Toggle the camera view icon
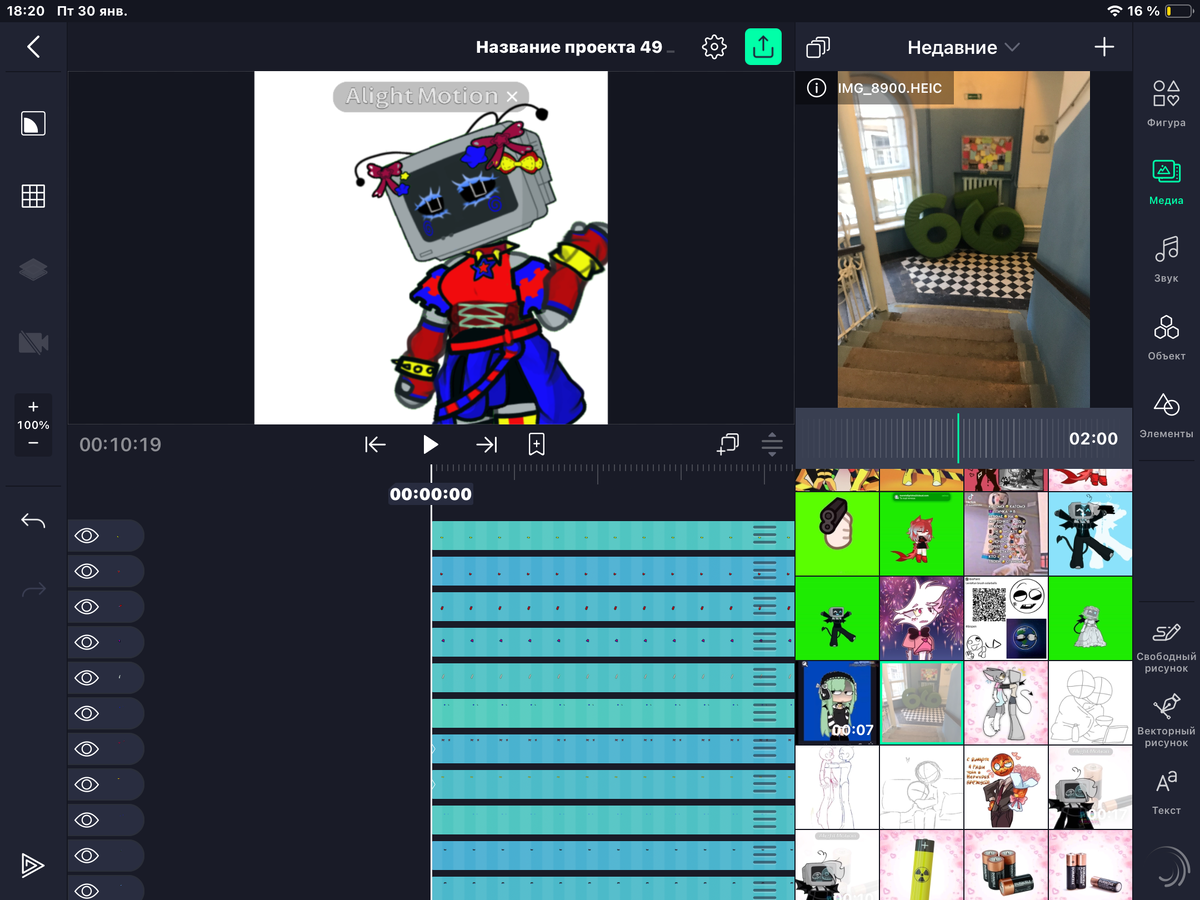 pos(33,343)
